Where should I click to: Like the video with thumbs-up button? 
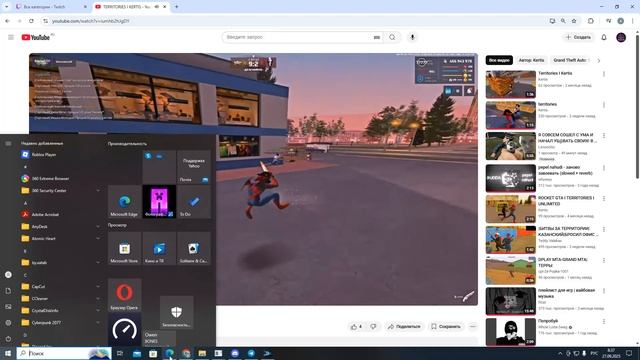tap(356, 327)
